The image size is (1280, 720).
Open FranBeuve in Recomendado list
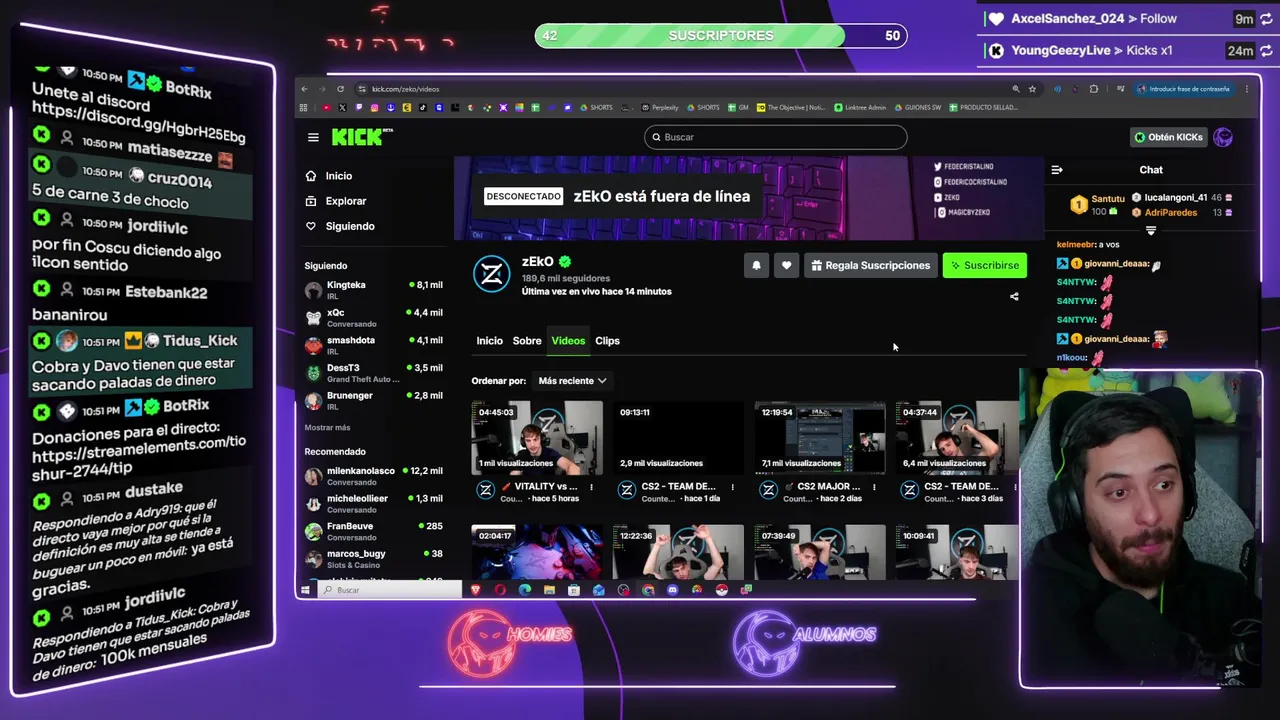coord(373,531)
